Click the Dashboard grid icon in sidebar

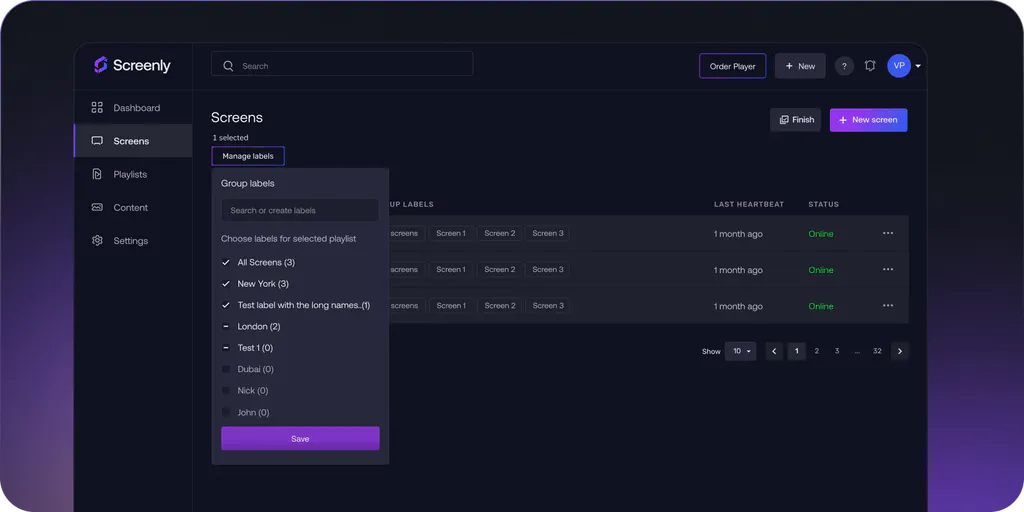coord(97,108)
